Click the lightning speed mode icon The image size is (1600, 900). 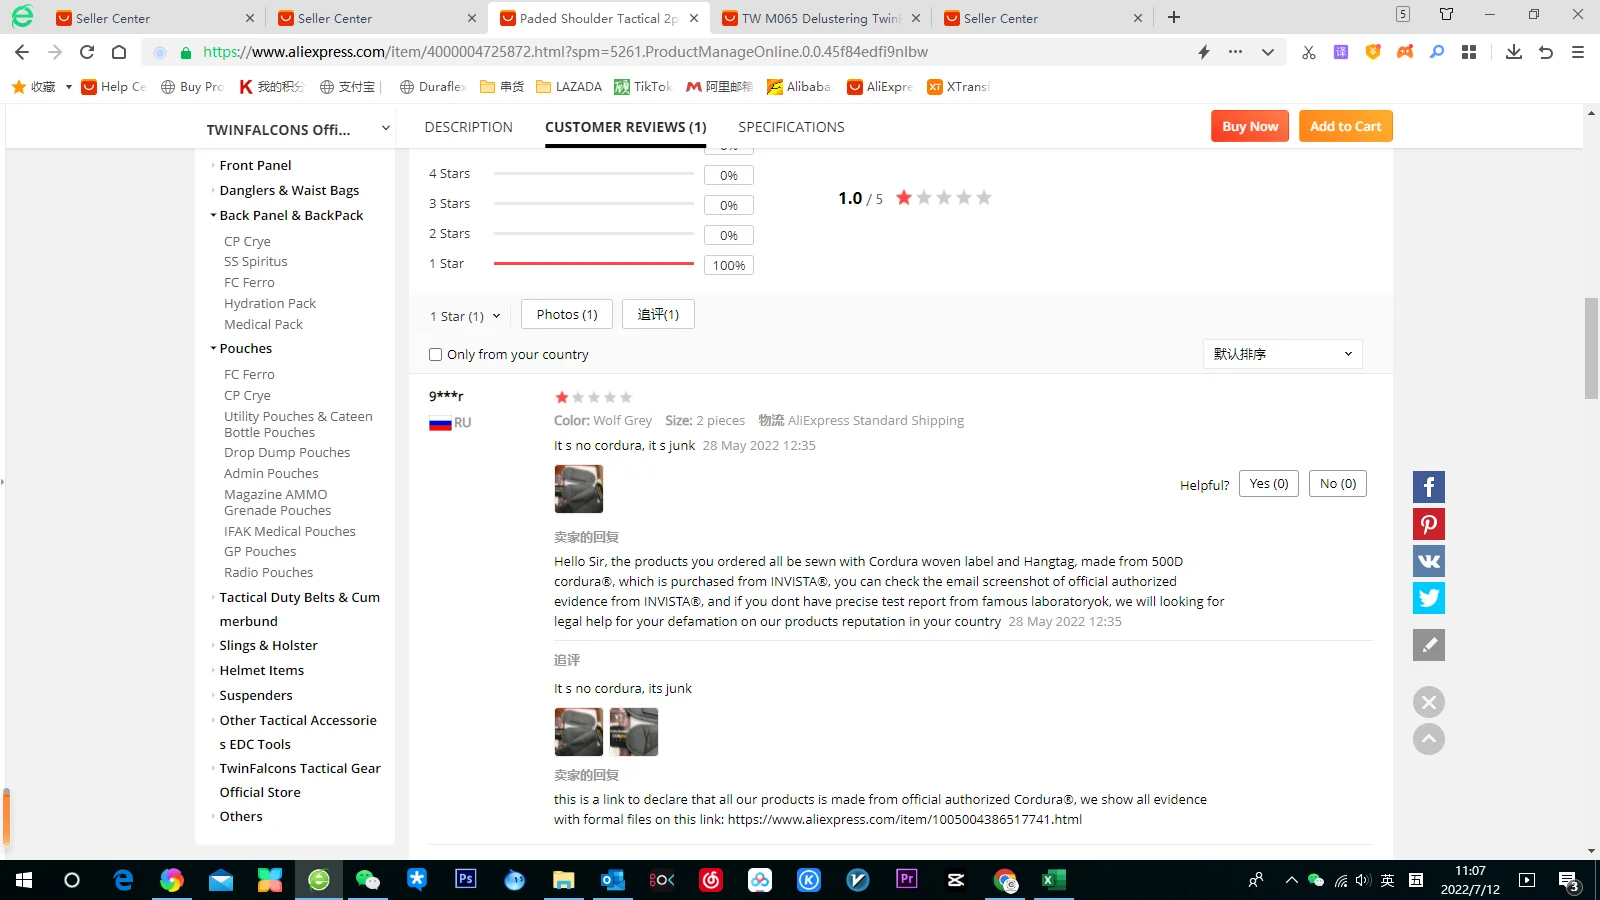coord(1204,52)
